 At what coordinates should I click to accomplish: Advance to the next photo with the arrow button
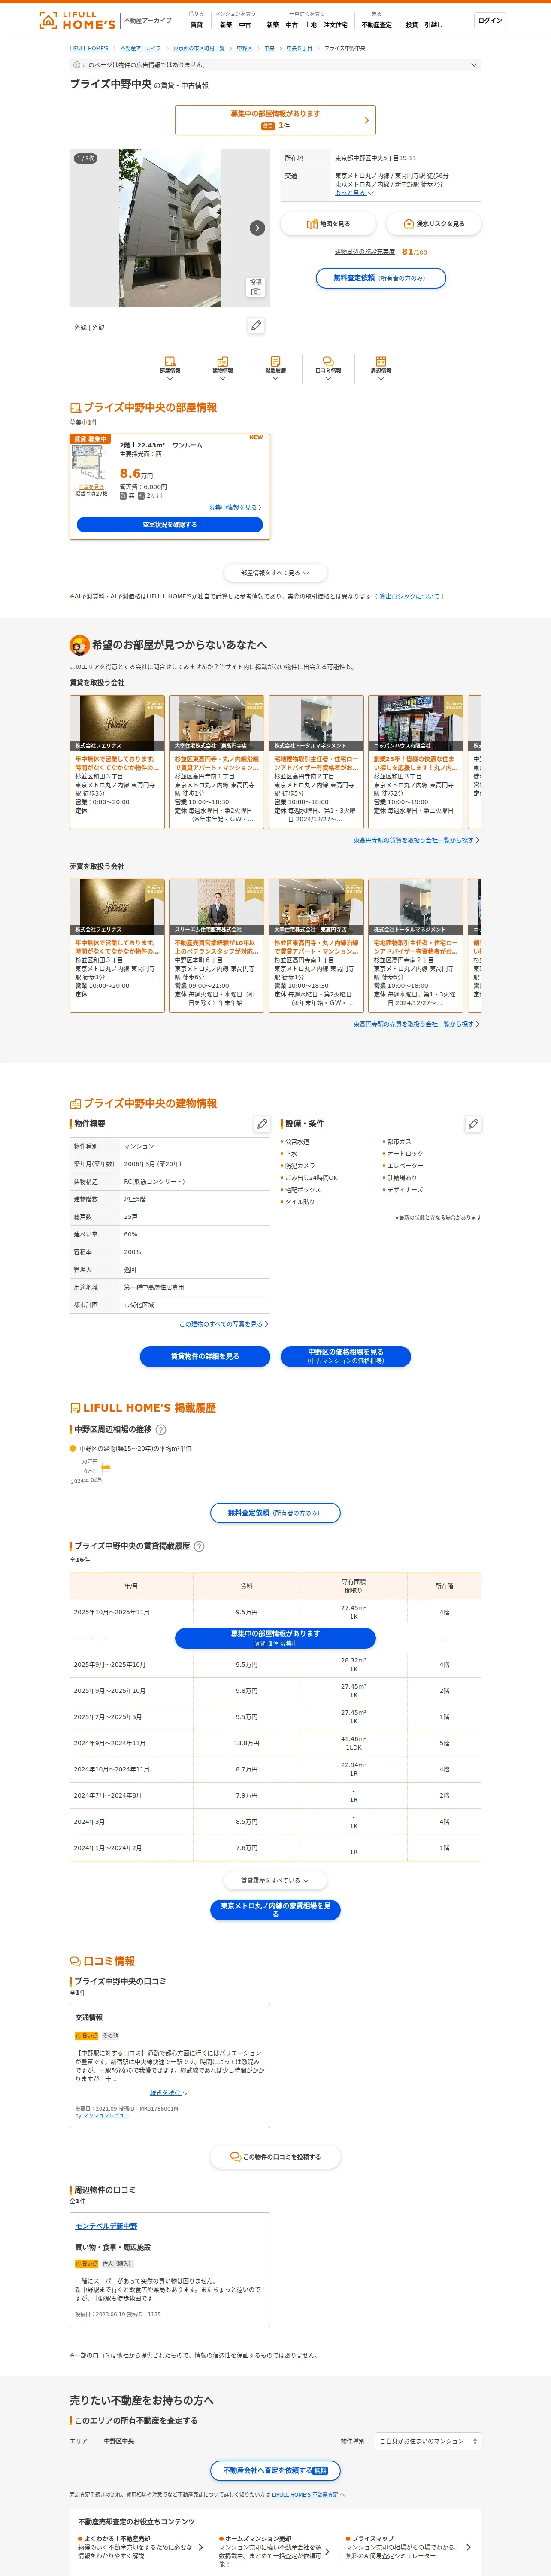coord(257,228)
